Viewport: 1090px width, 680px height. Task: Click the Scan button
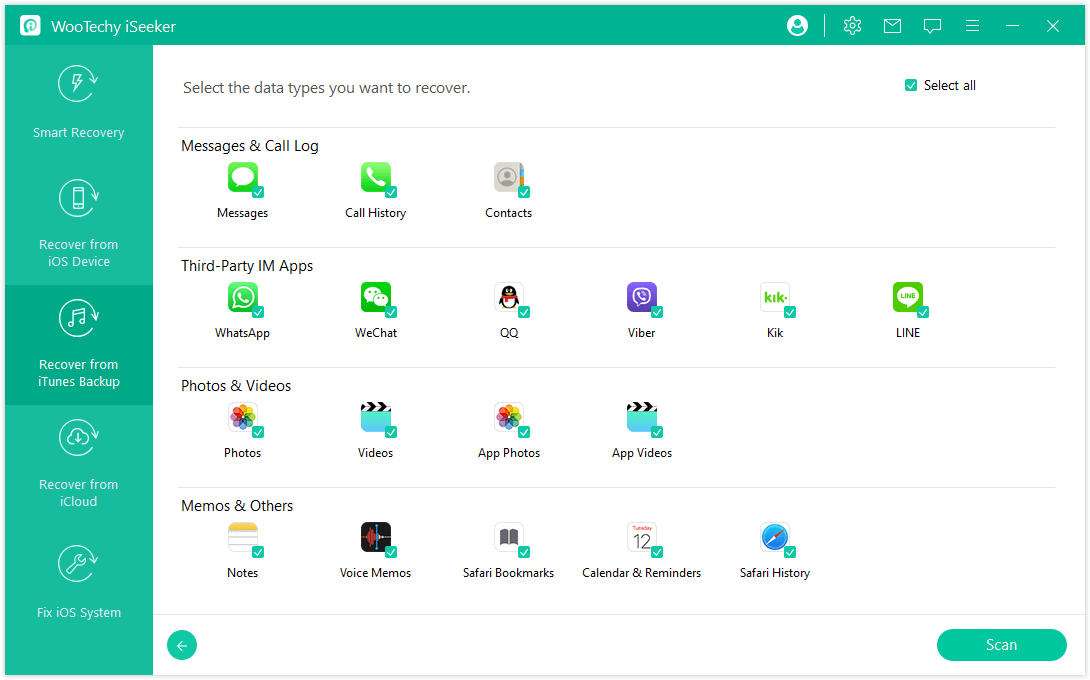pyautogui.click(x=1001, y=645)
